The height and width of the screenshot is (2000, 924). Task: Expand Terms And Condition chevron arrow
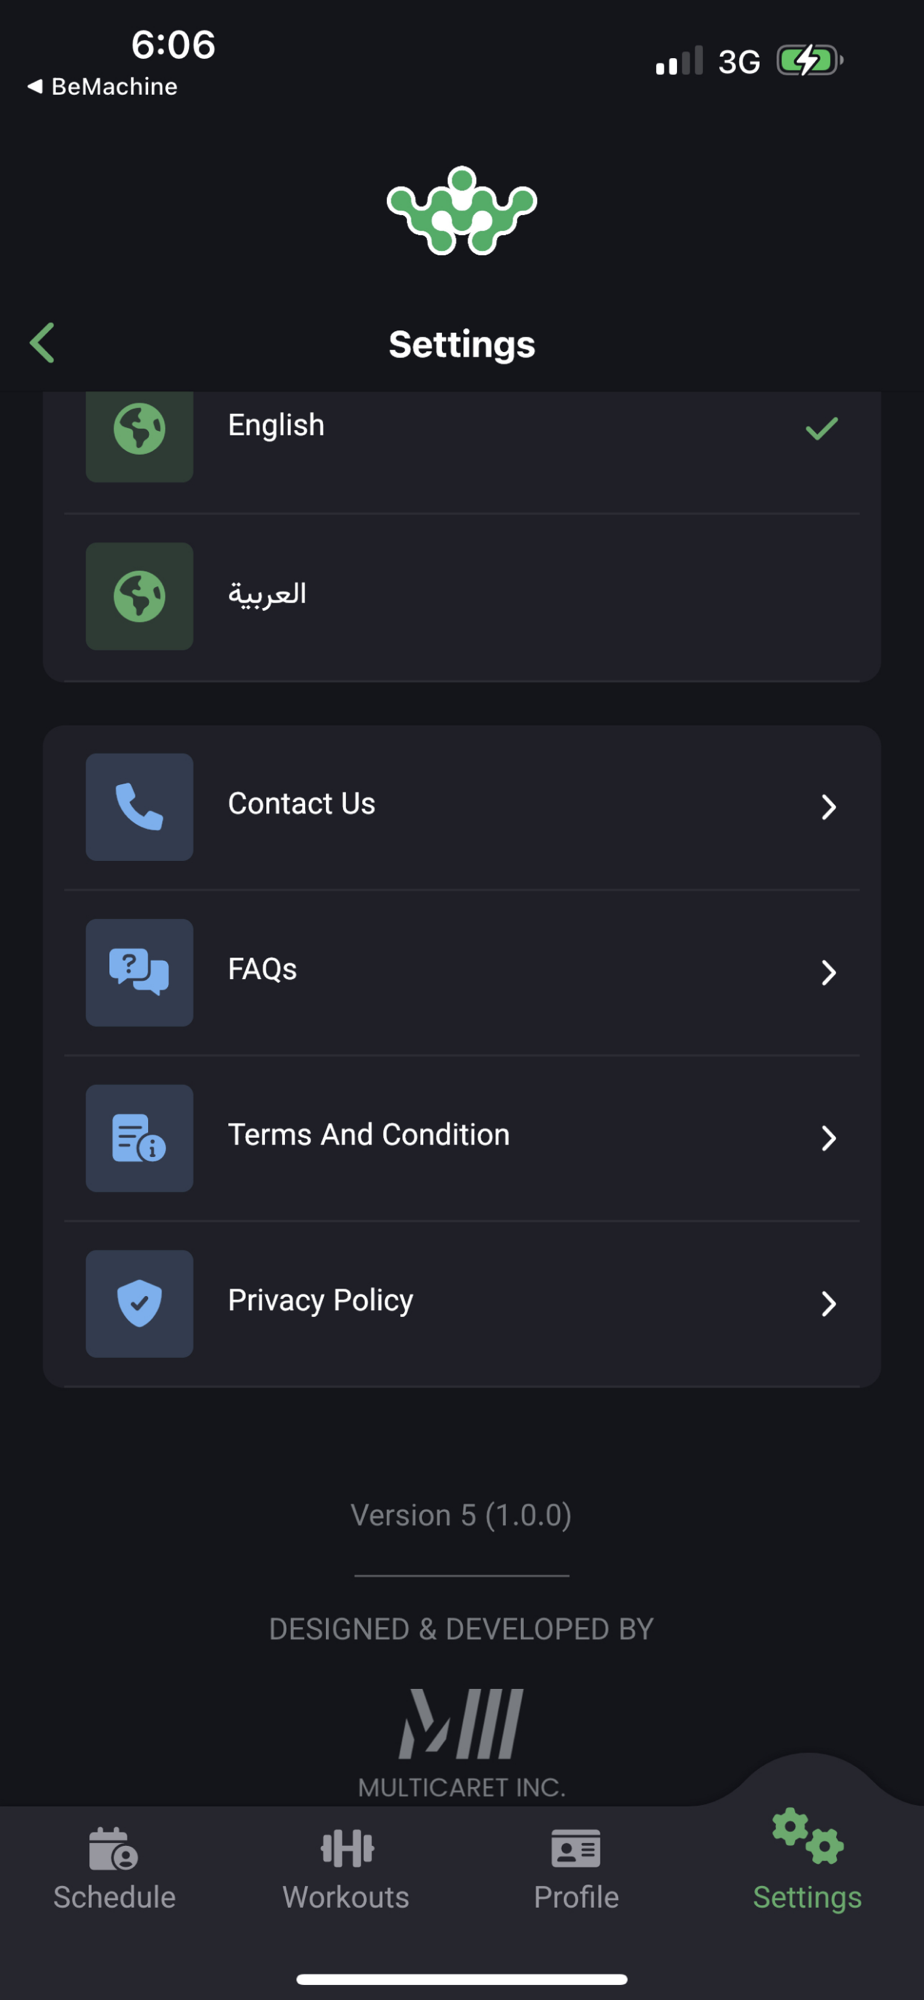tap(828, 1138)
